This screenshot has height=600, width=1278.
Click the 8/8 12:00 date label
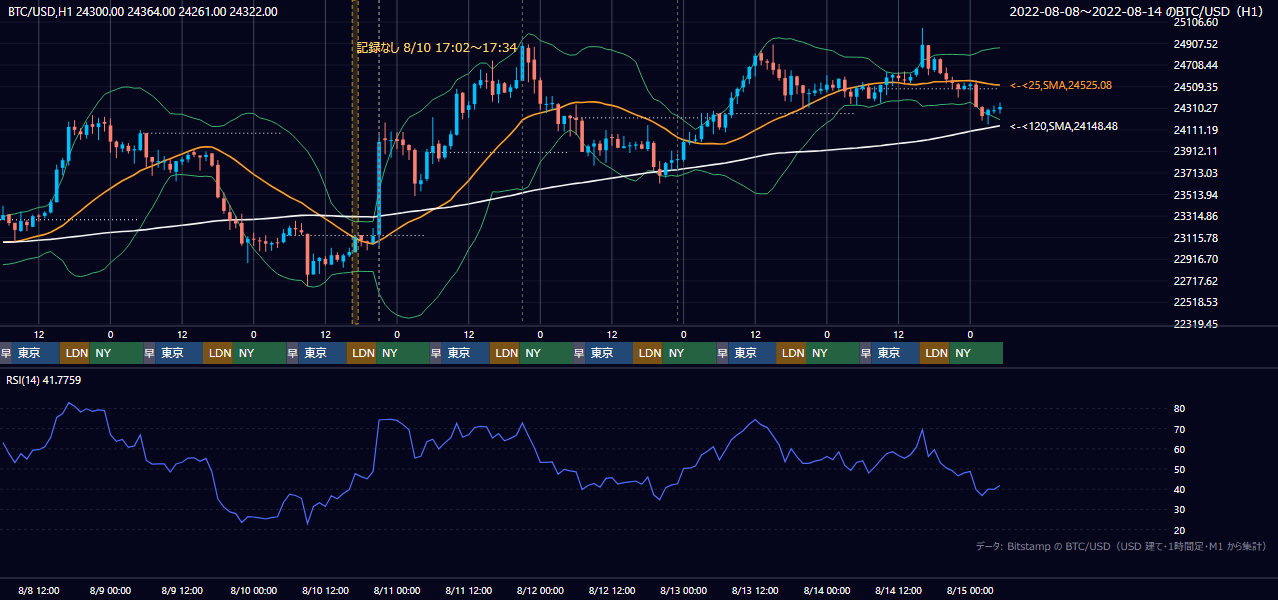[39, 590]
